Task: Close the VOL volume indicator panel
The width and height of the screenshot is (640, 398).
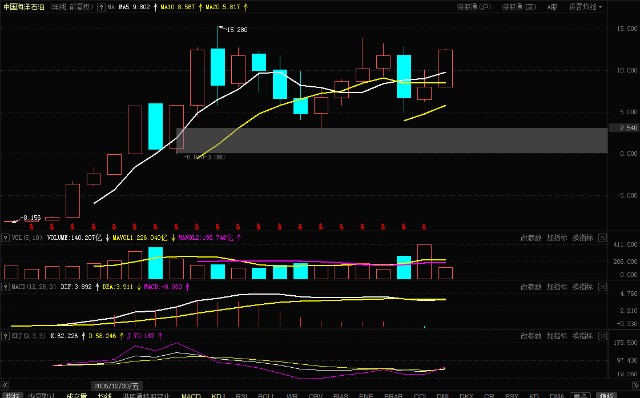Action: click(x=602, y=238)
